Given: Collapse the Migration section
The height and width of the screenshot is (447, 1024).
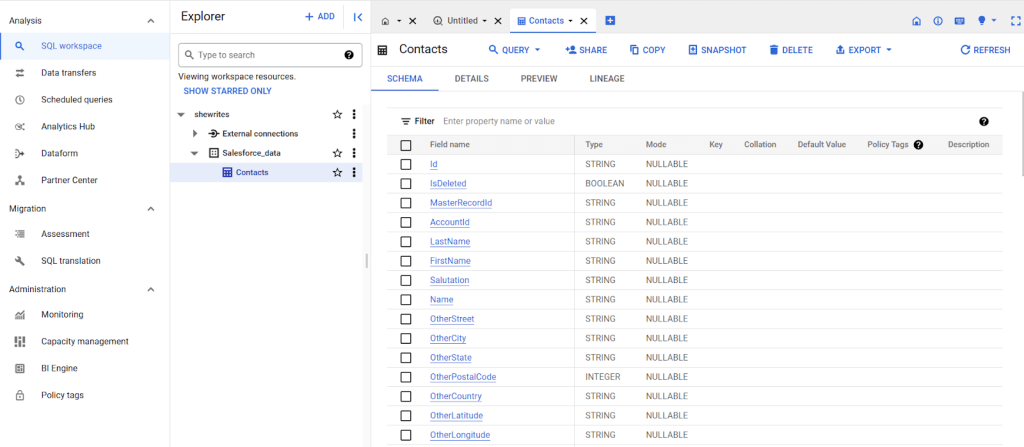Looking at the screenshot, I should pyautogui.click(x=151, y=209).
